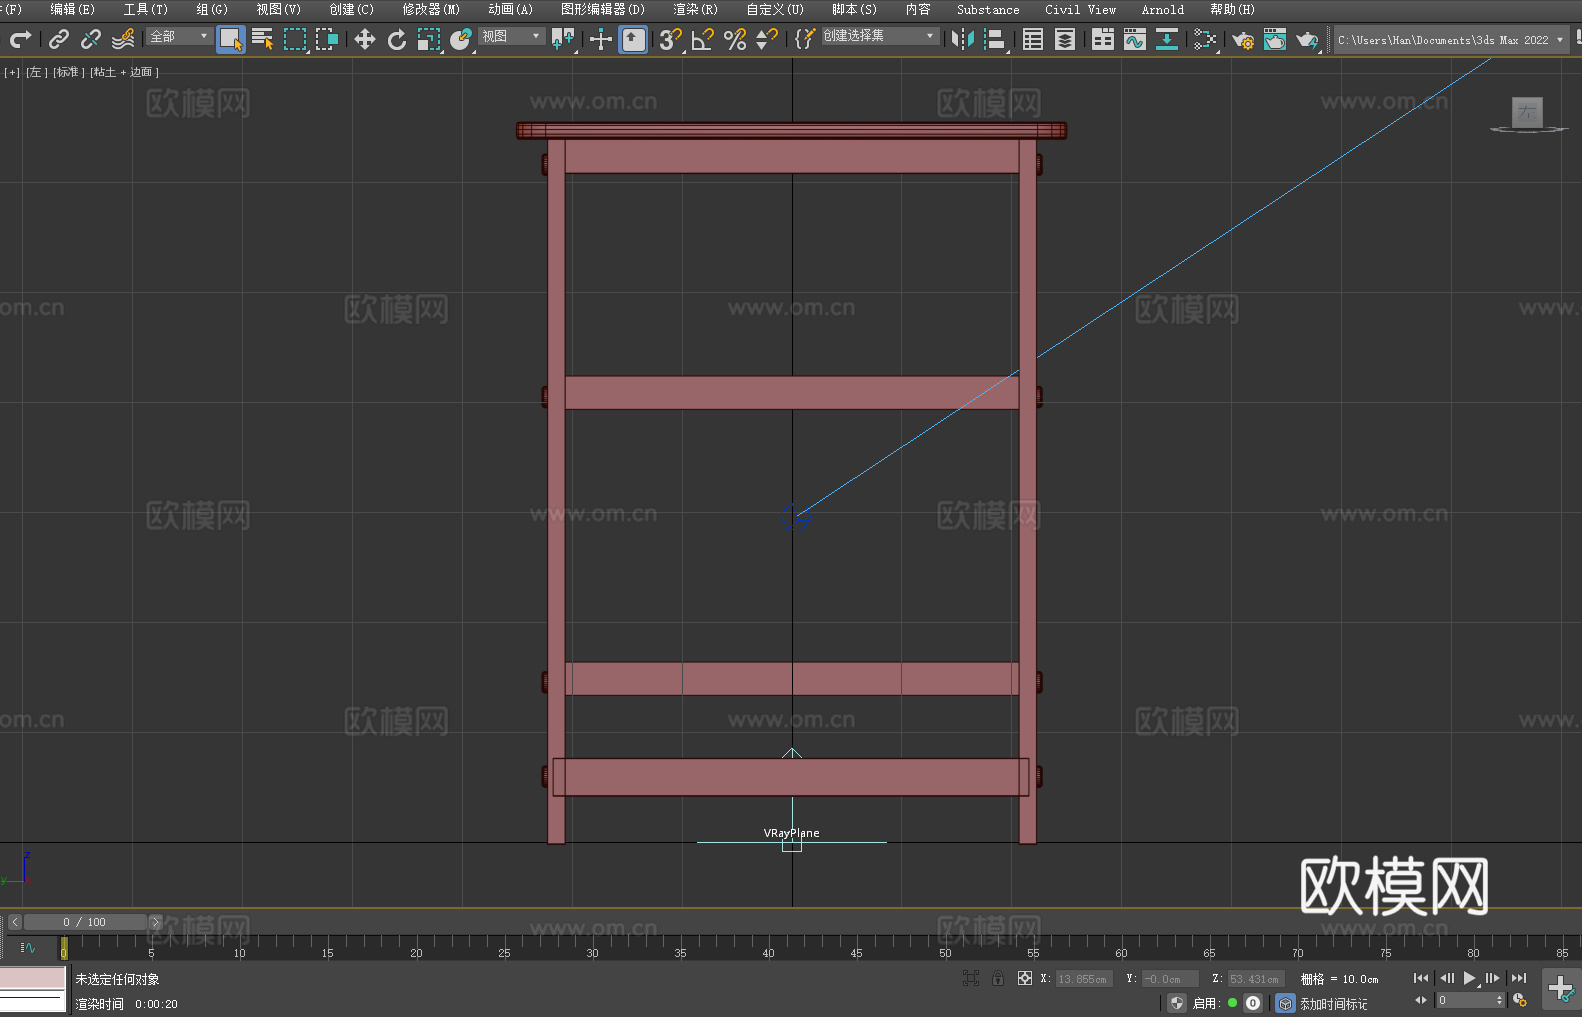Toggle Absolute/Offset transform type-in mode

pos(1025,978)
